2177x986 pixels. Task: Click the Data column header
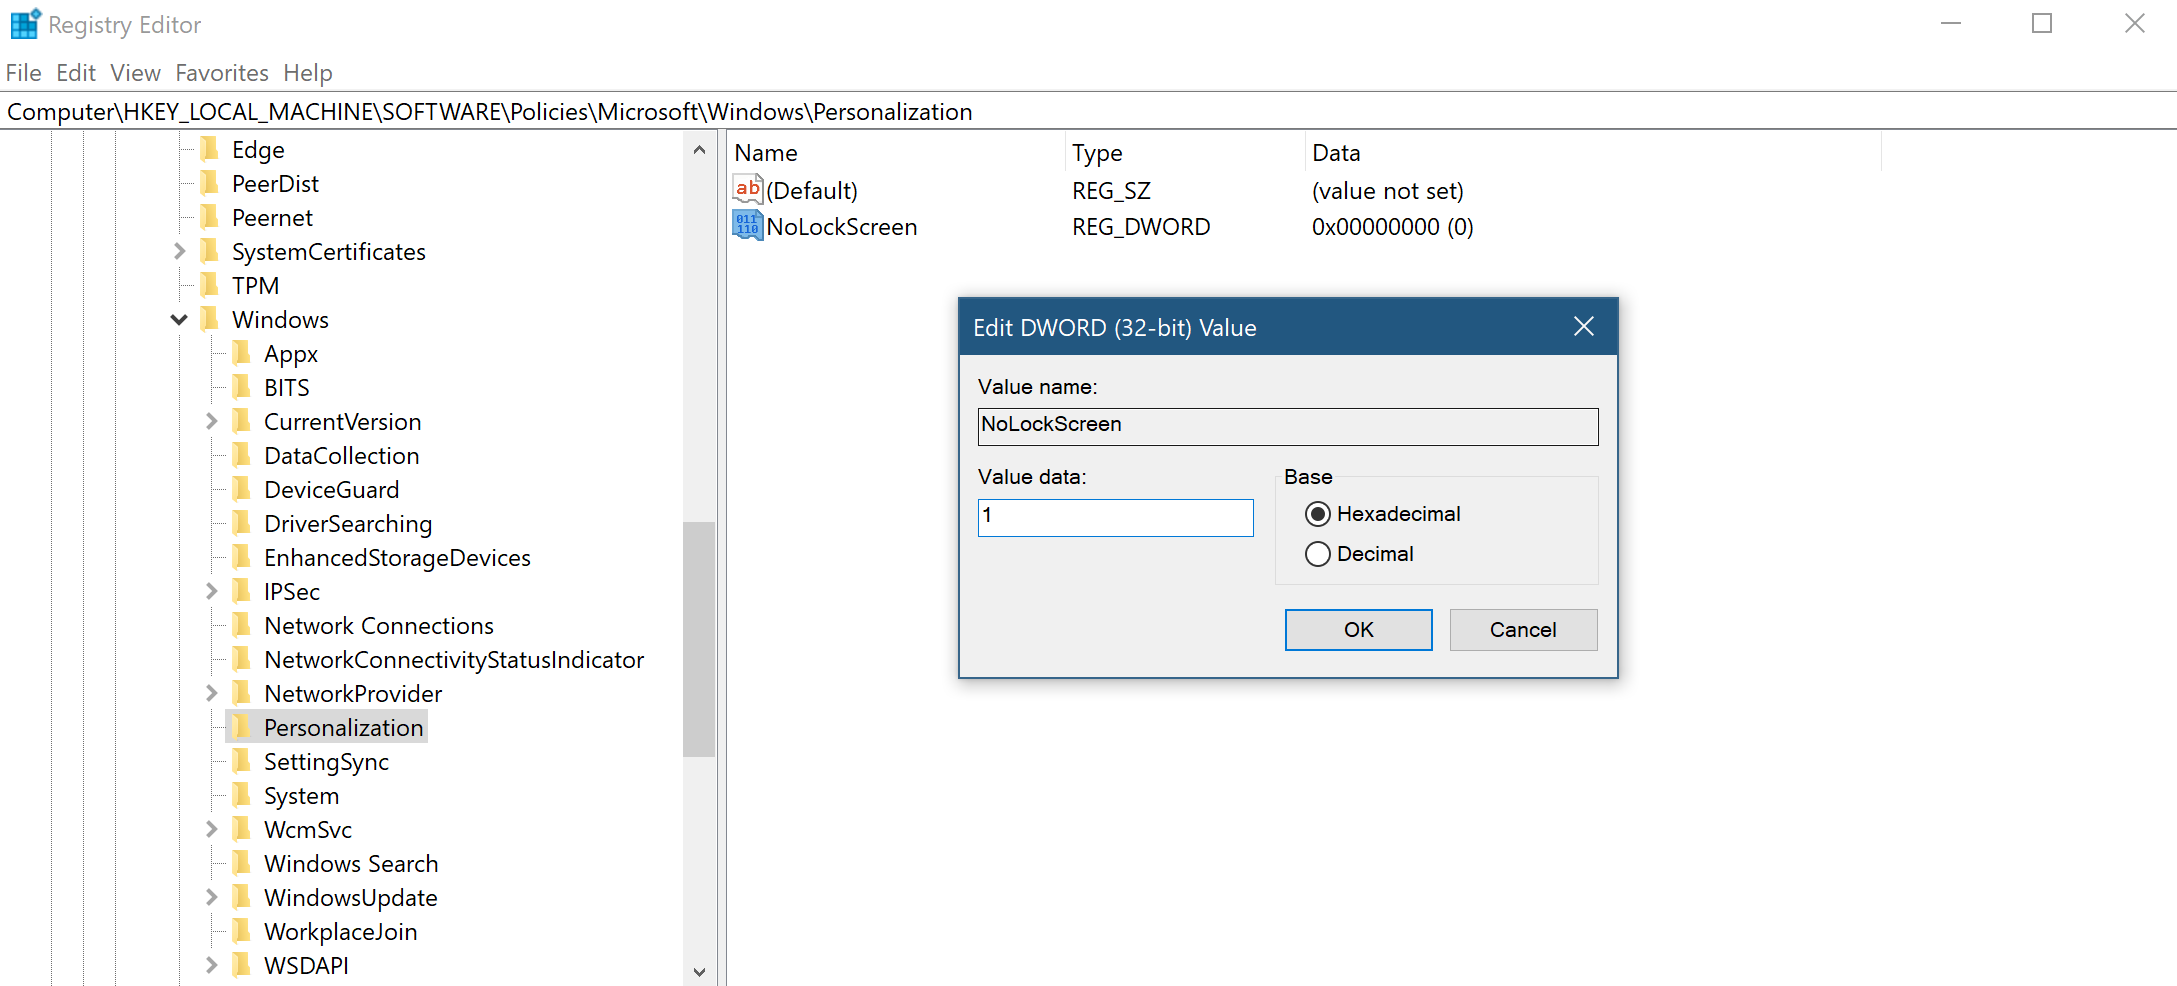1593,153
